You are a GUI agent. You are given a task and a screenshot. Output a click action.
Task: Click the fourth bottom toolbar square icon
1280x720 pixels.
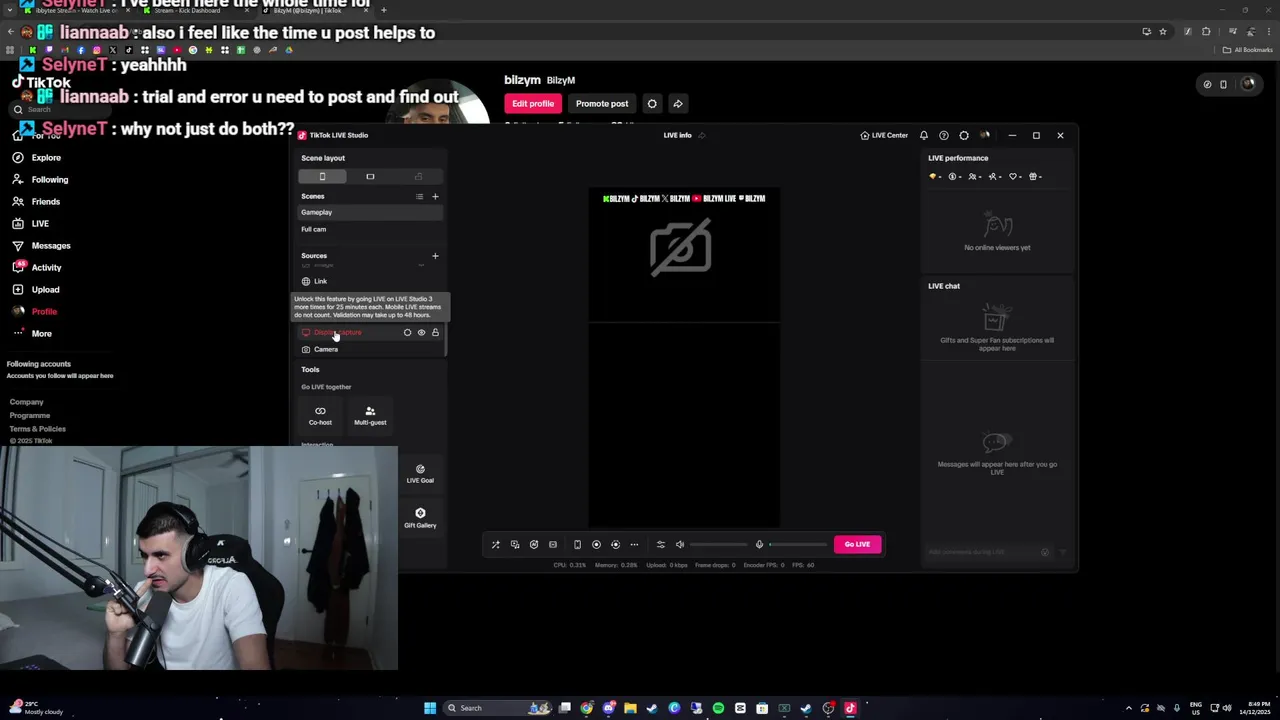[553, 544]
